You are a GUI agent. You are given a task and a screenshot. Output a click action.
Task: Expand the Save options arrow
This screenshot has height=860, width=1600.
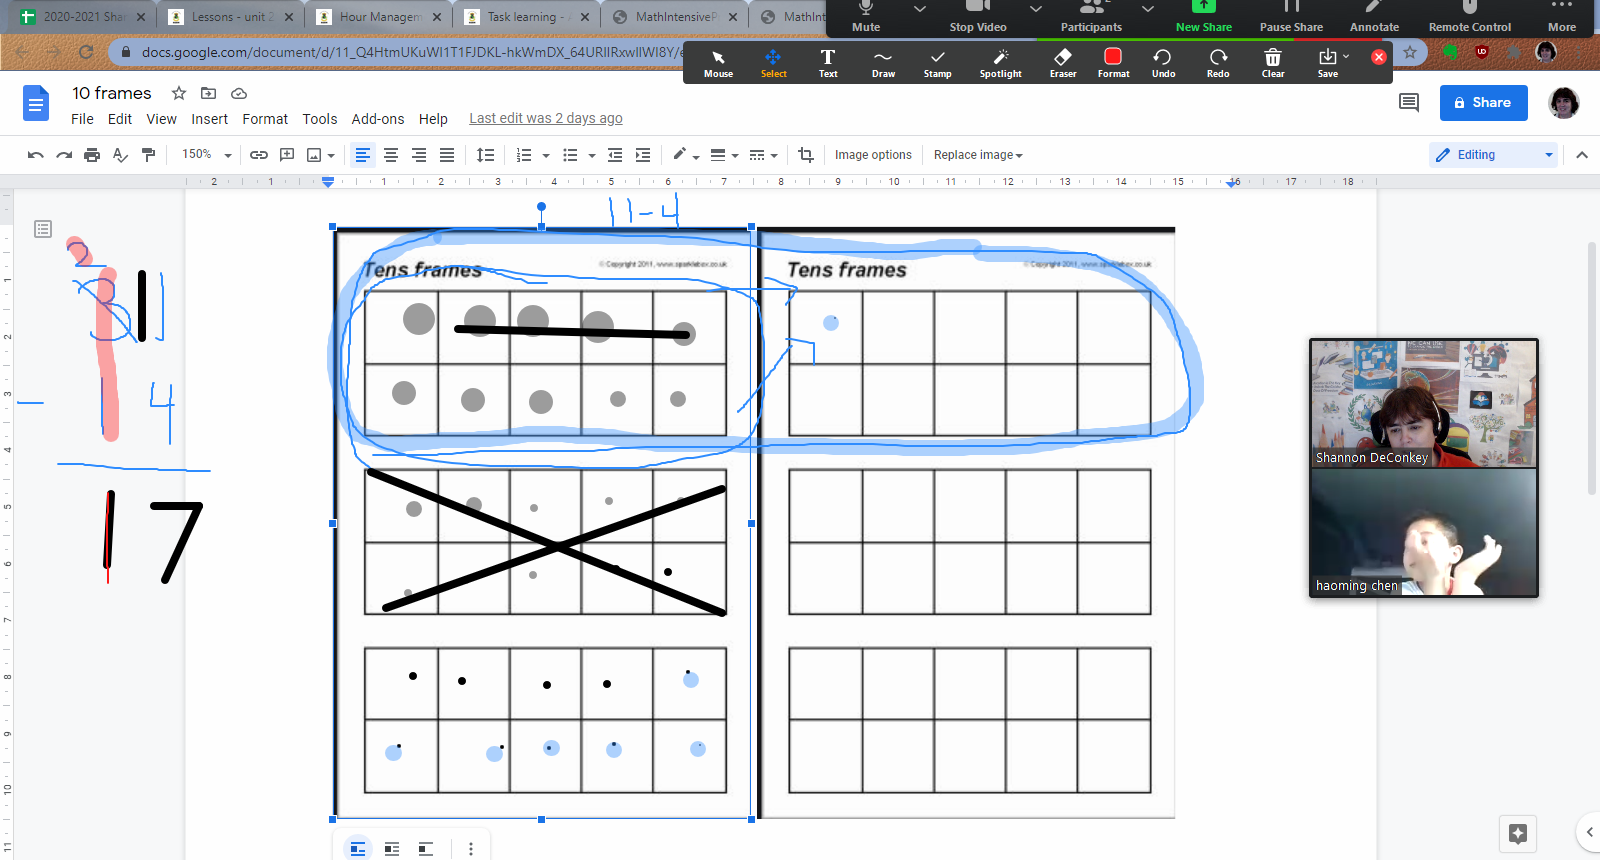tap(1346, 56)
